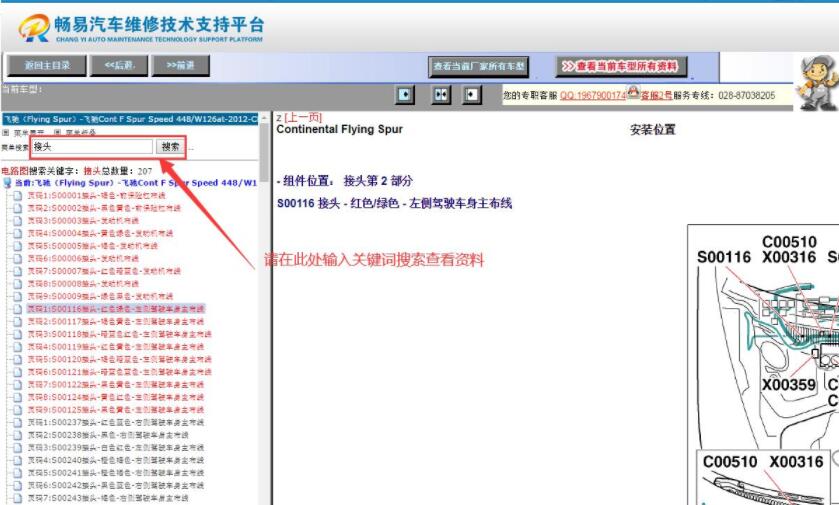The image size is (839, 505).
Task: Open tree entry 页码4:S00240接头
Action: pyautogui.click(x=116, y=460)
